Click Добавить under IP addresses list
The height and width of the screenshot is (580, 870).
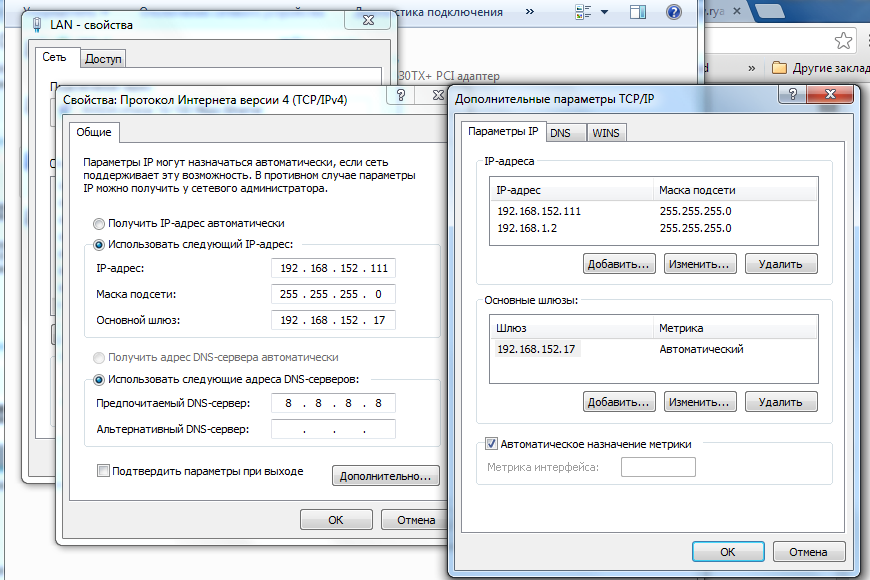(x=619, y=264)
